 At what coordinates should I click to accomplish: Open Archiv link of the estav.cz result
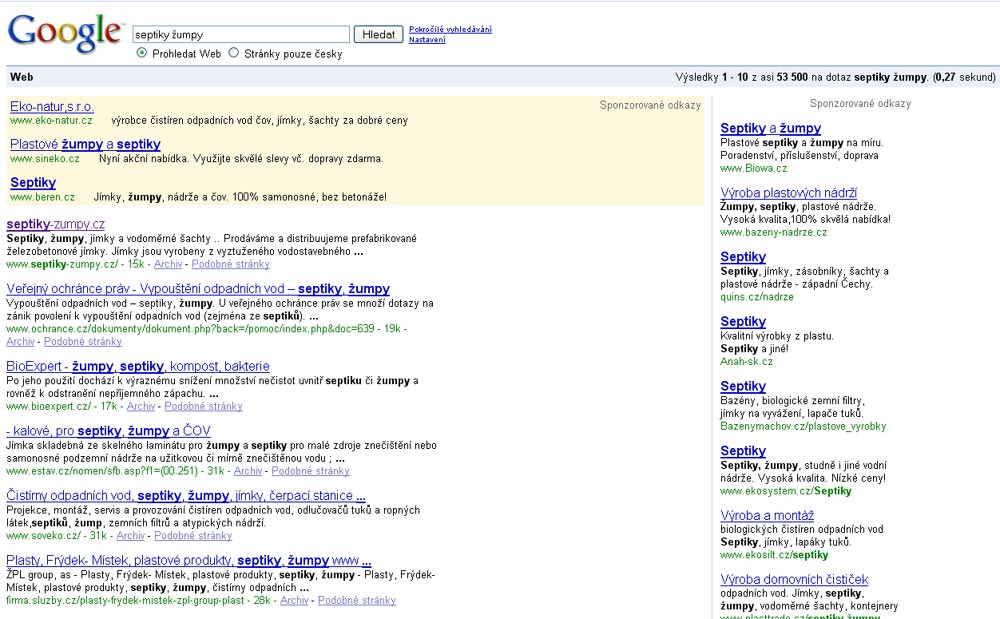coord(248,471)
